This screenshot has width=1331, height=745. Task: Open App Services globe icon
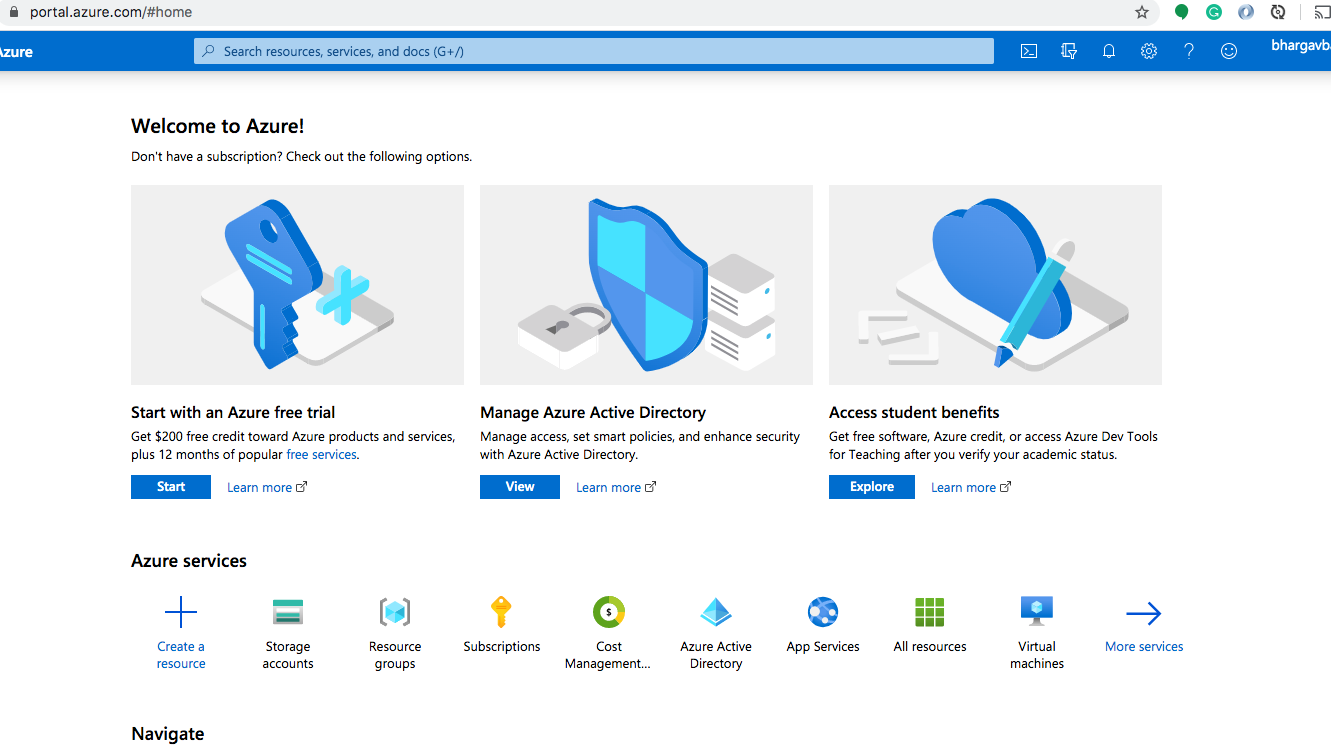(x=823, y=612)
